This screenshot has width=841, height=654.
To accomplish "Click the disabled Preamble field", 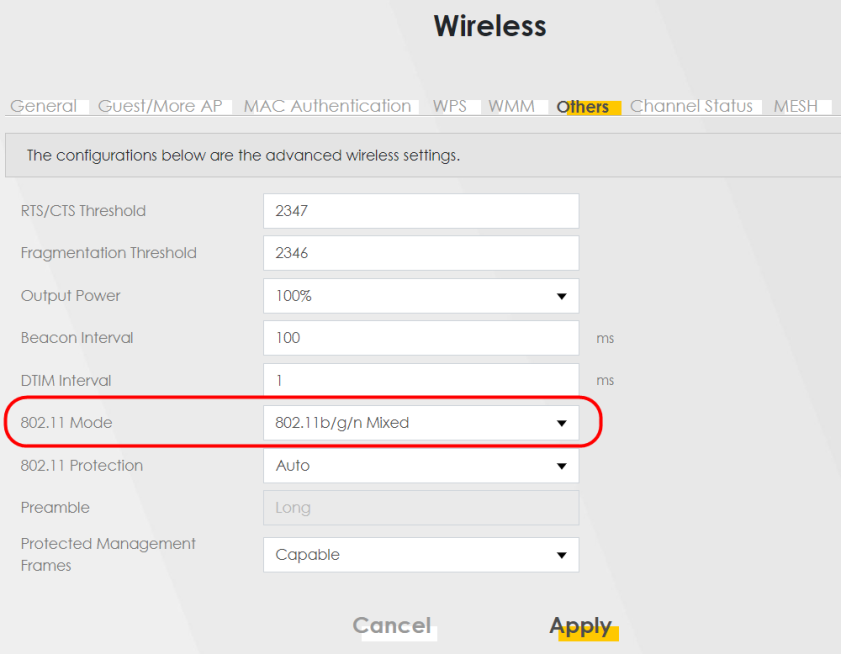I will pyautogui.click(x=421, y=508).
